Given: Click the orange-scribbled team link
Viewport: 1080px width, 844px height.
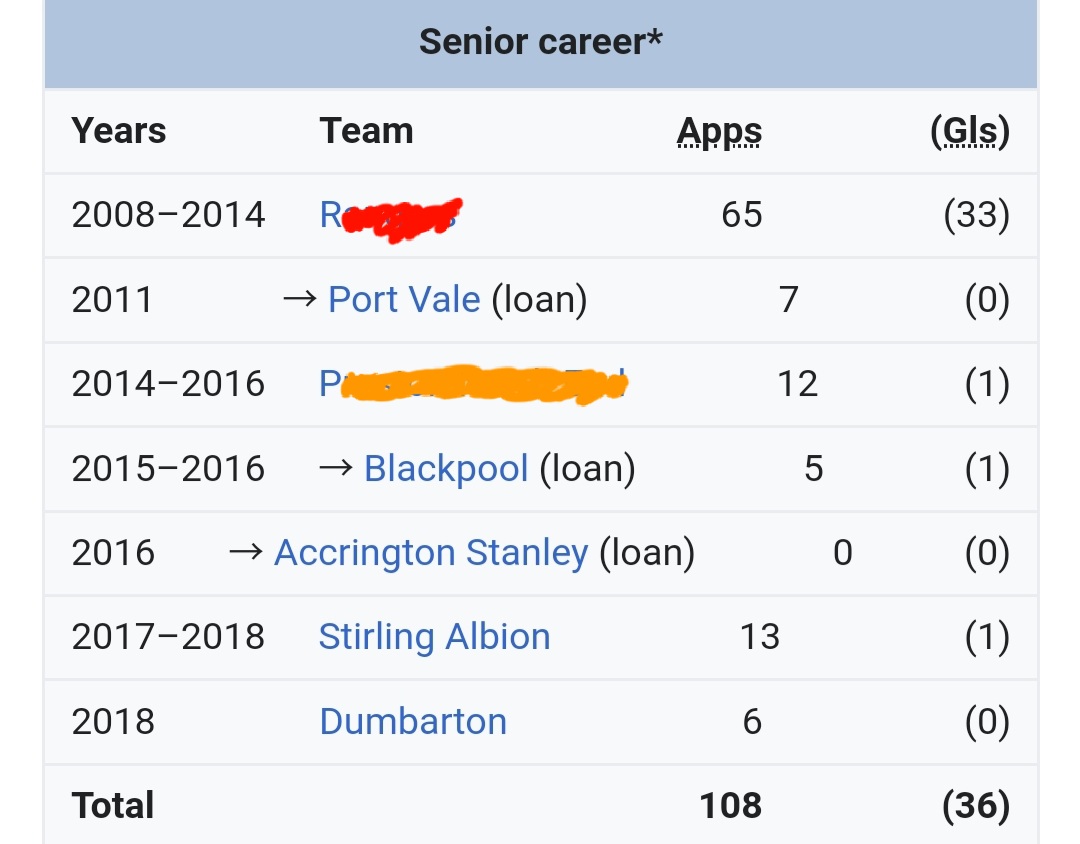Looking at the screenshot, I should tap(472, 384).
